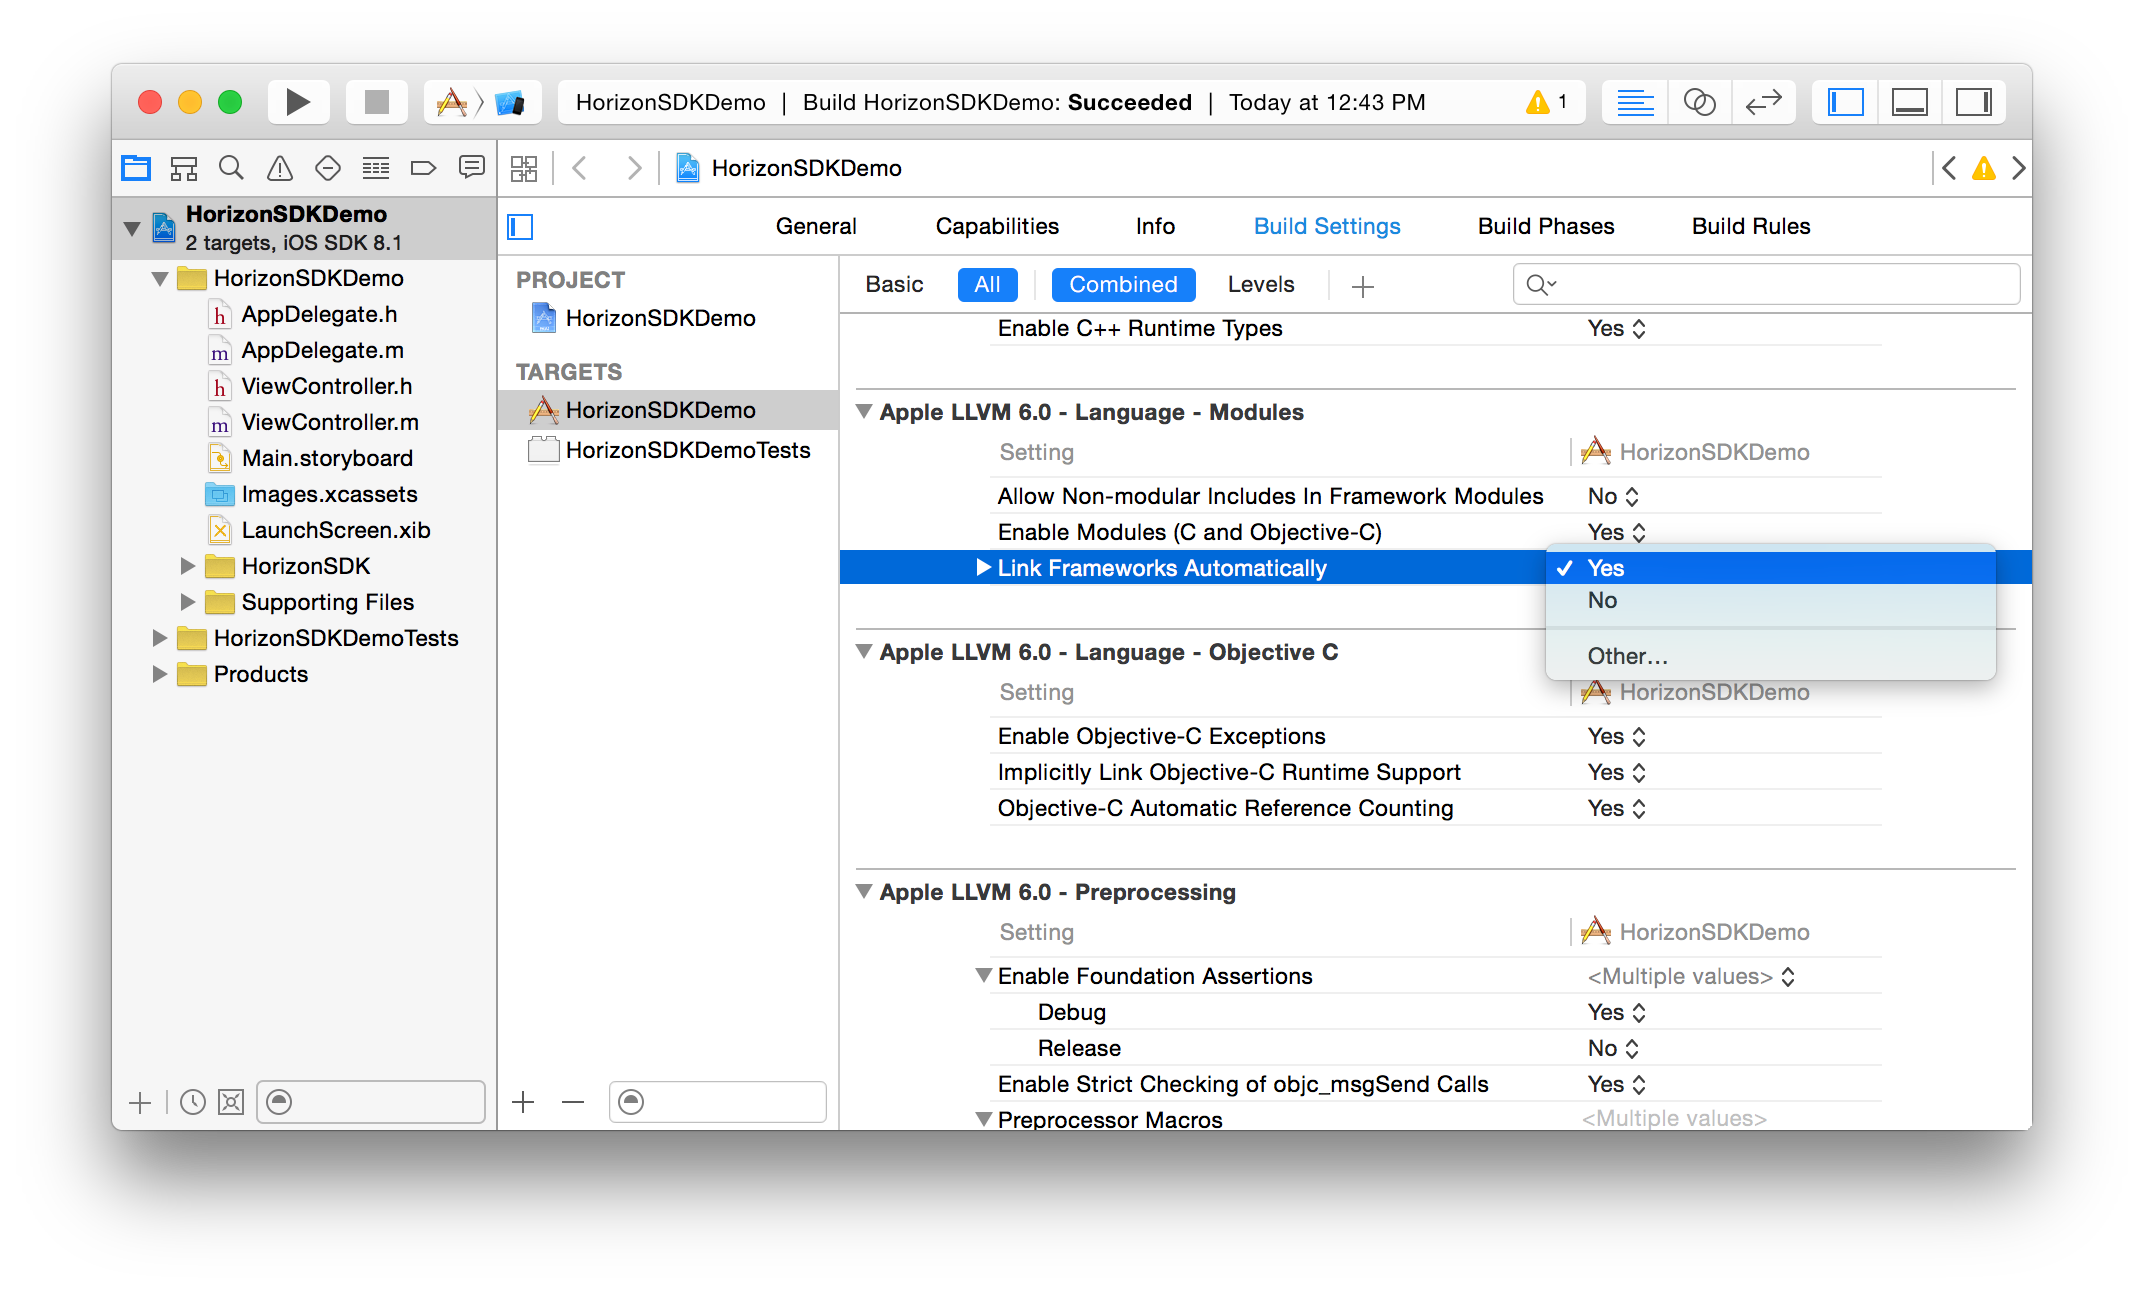
Task: Expand the HorizonSDKDemoTests group
Action: [159, 638]
